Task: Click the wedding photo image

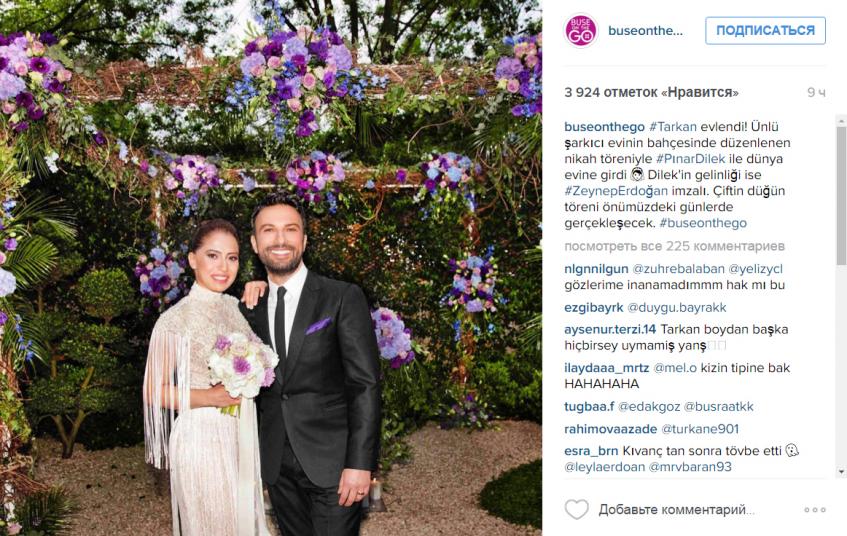Action: [271, 268]
